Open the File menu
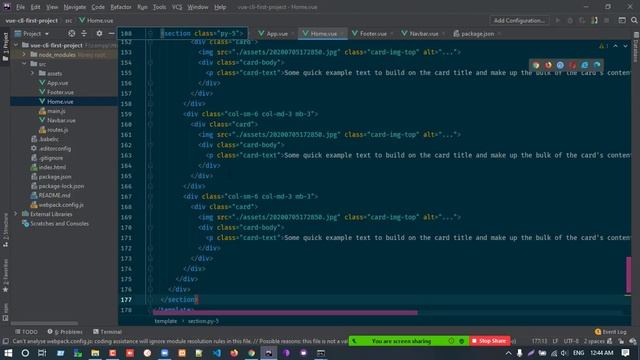This screenshot has height=360, width=640. click(20, 7)
